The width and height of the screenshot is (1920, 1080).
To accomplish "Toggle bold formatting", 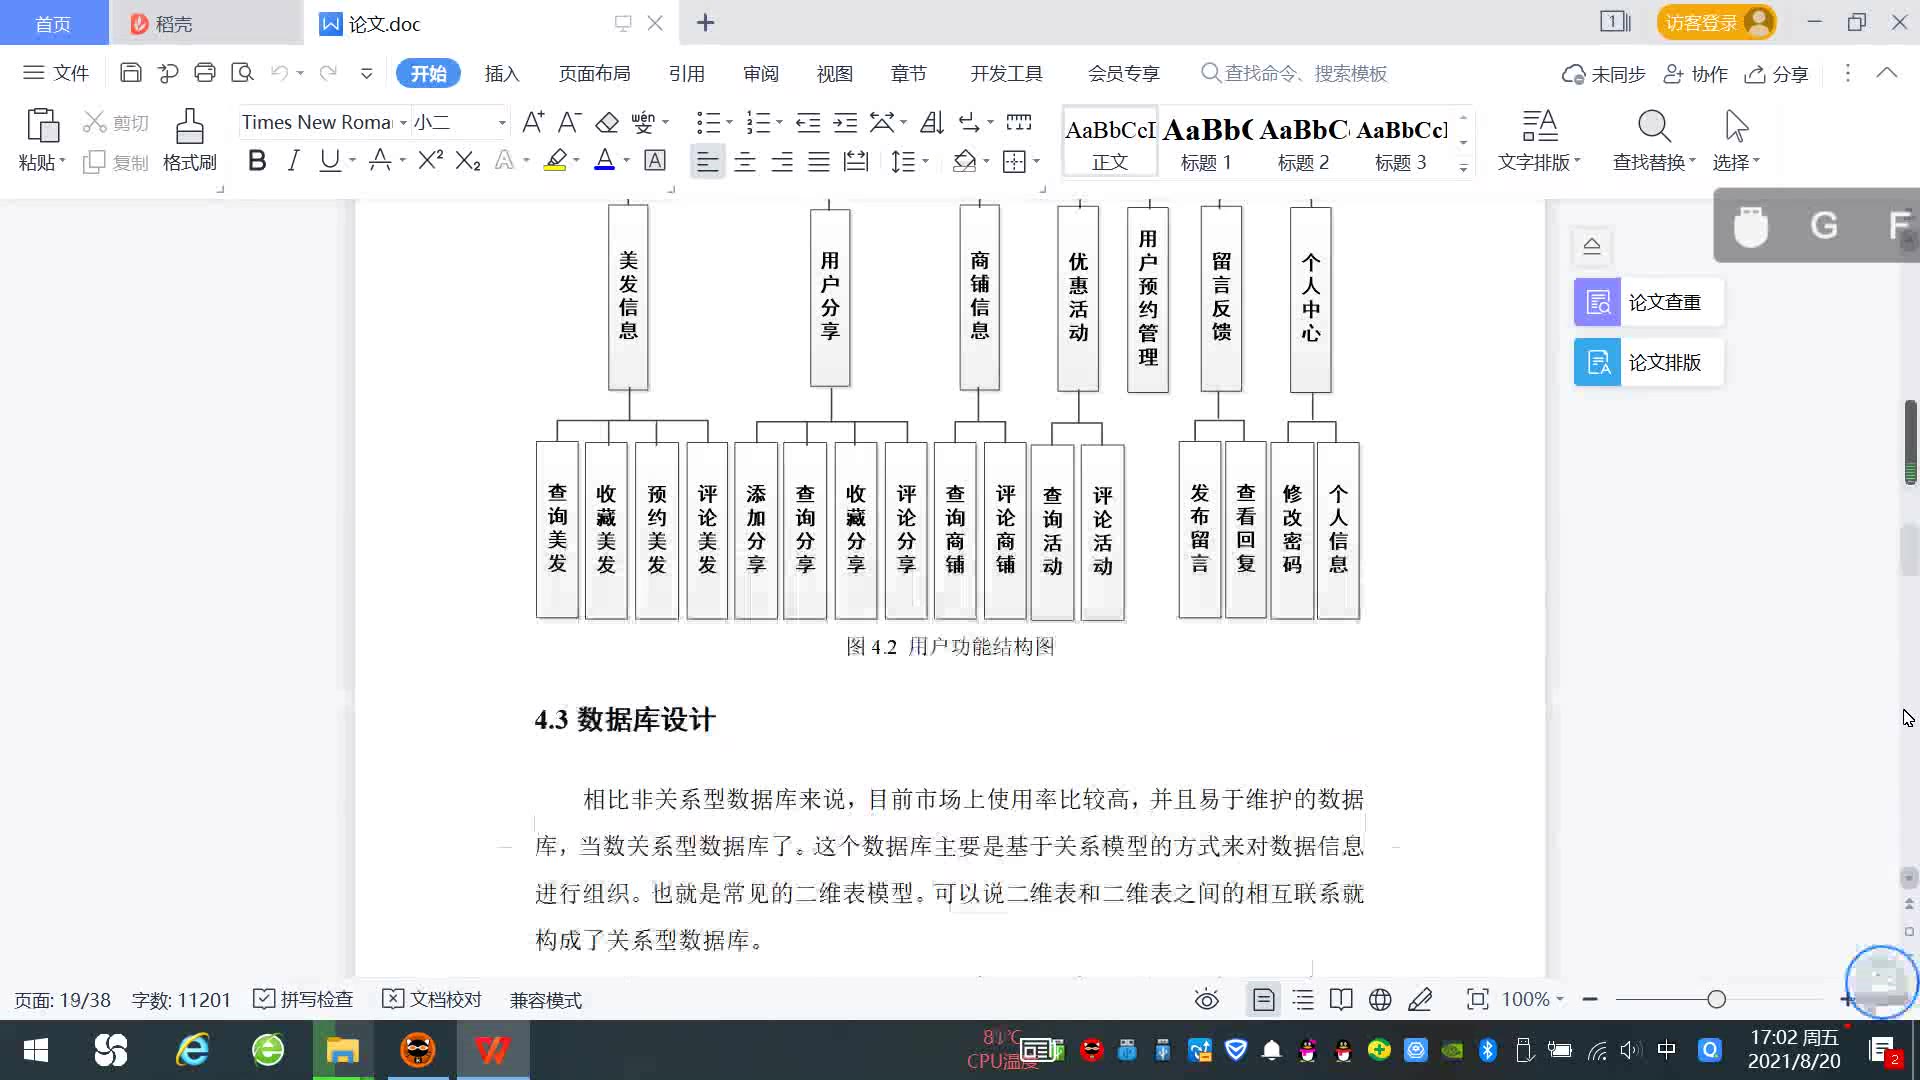I will click(257, 161).
